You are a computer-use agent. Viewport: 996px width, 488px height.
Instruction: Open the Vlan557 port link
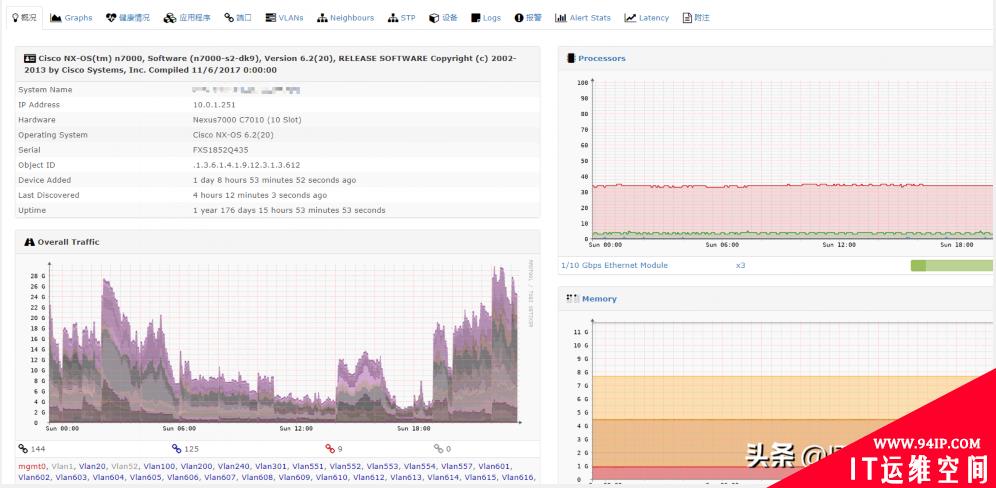(457, 466)
